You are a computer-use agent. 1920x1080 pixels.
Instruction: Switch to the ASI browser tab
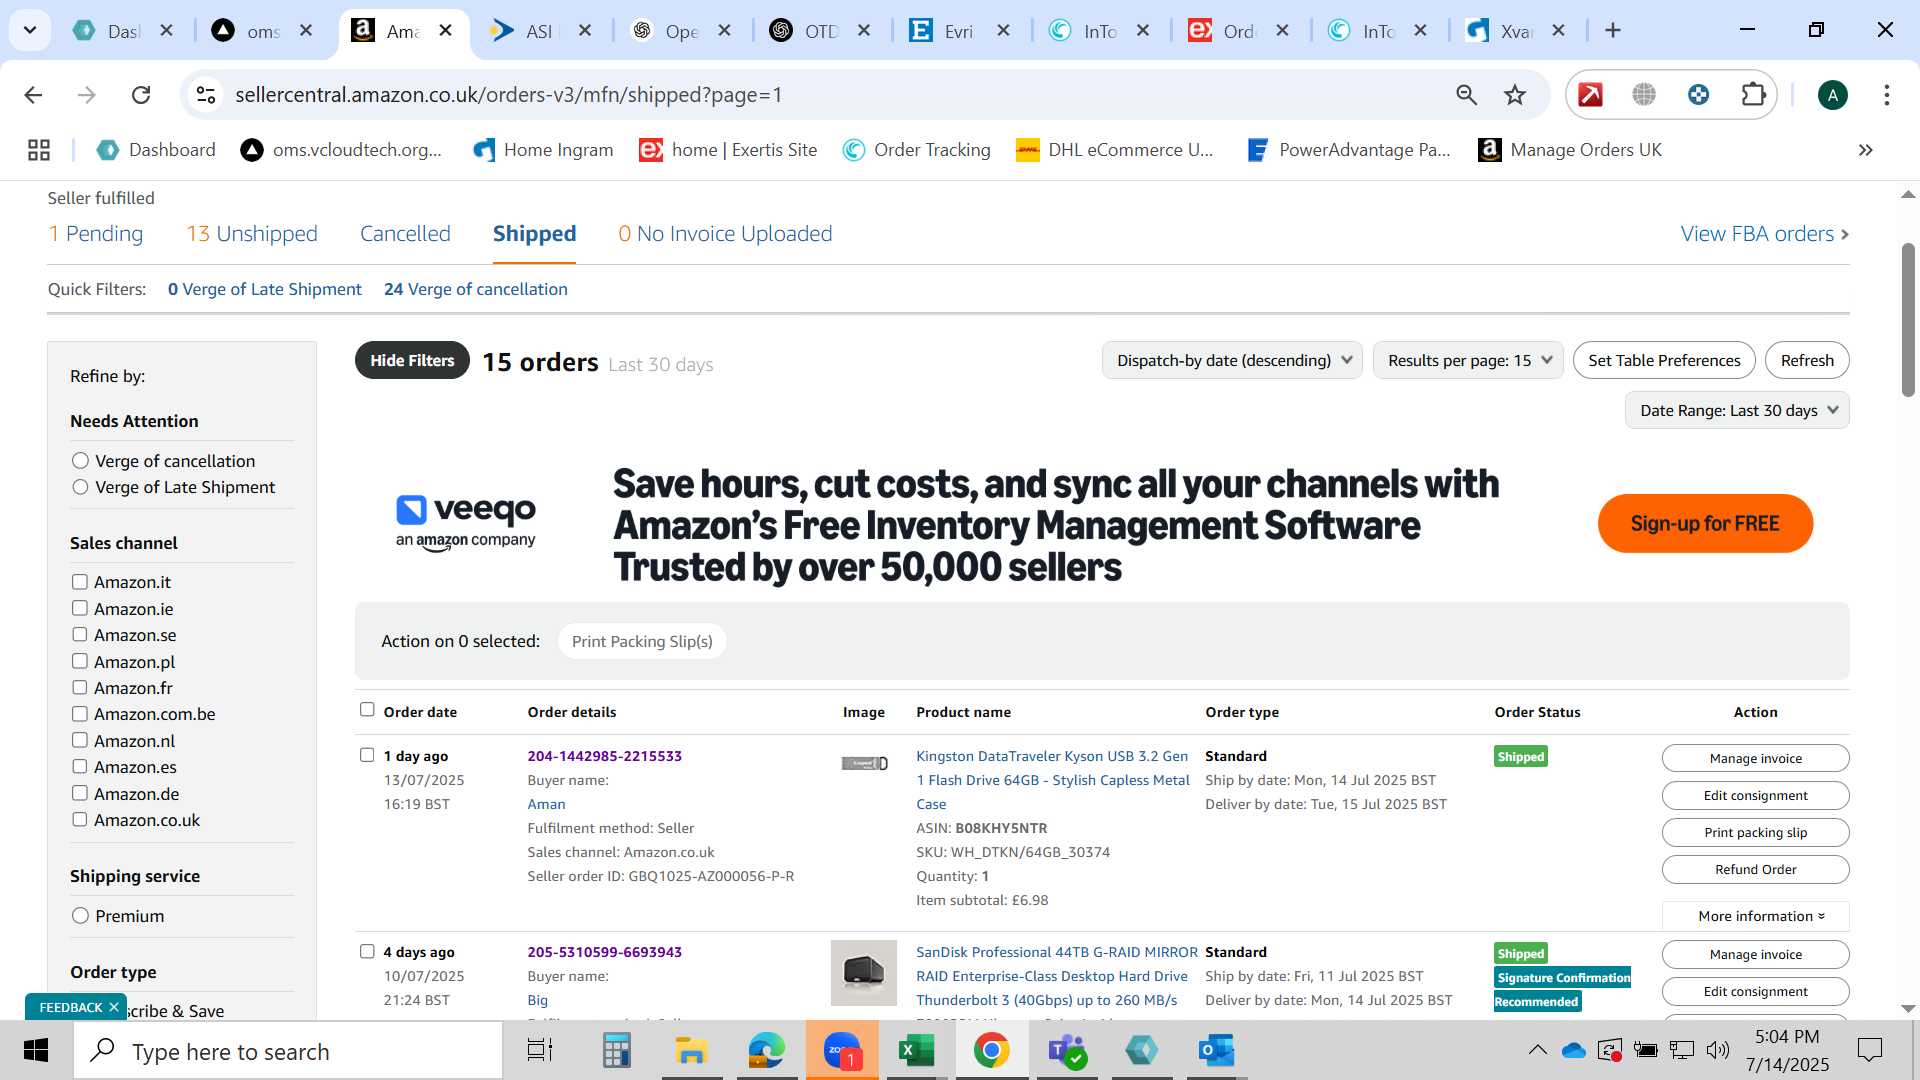click(541, 31)
